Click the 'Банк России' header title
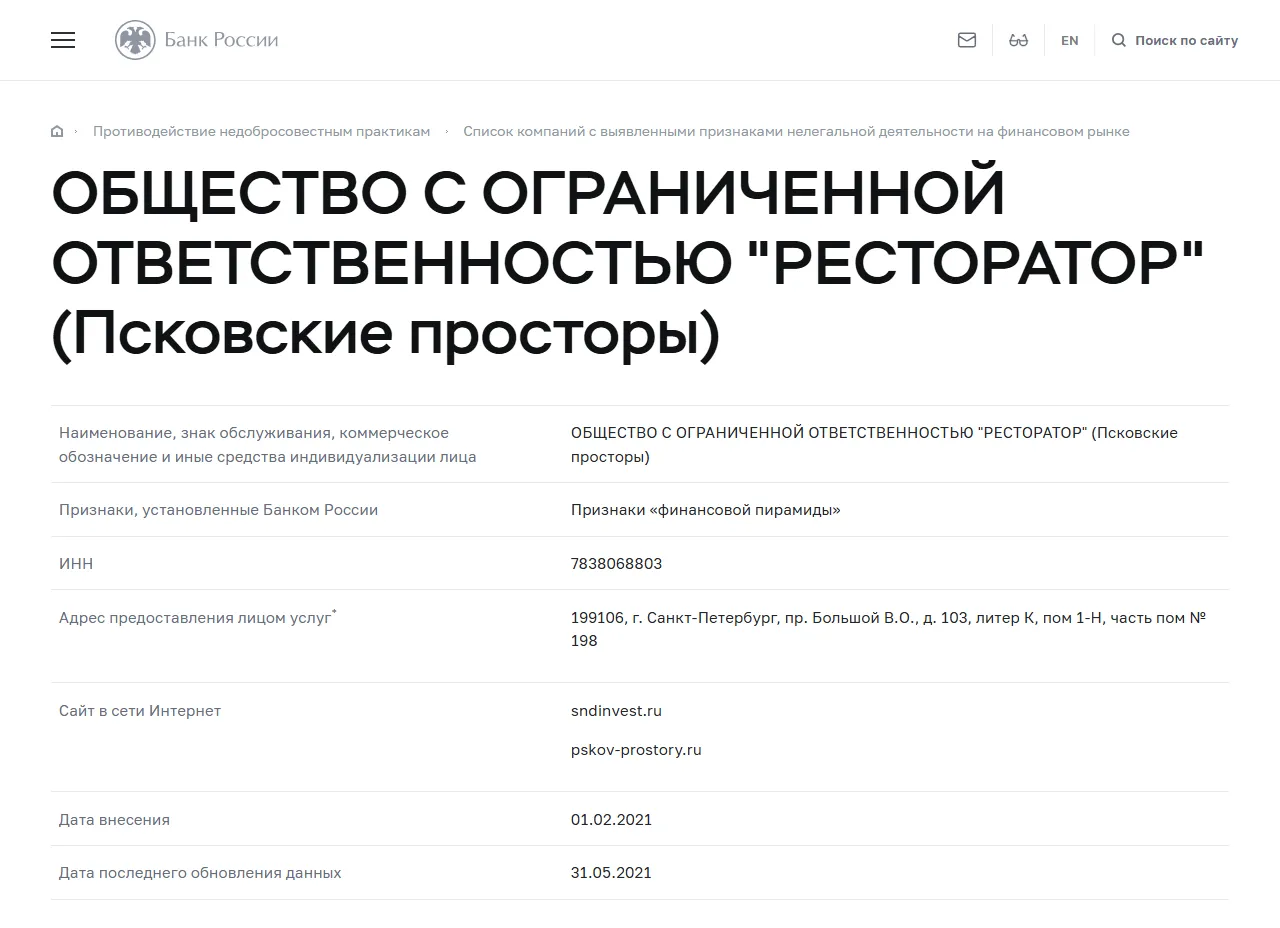Viewport: 1280px width, 928px height. pos(221,40)
